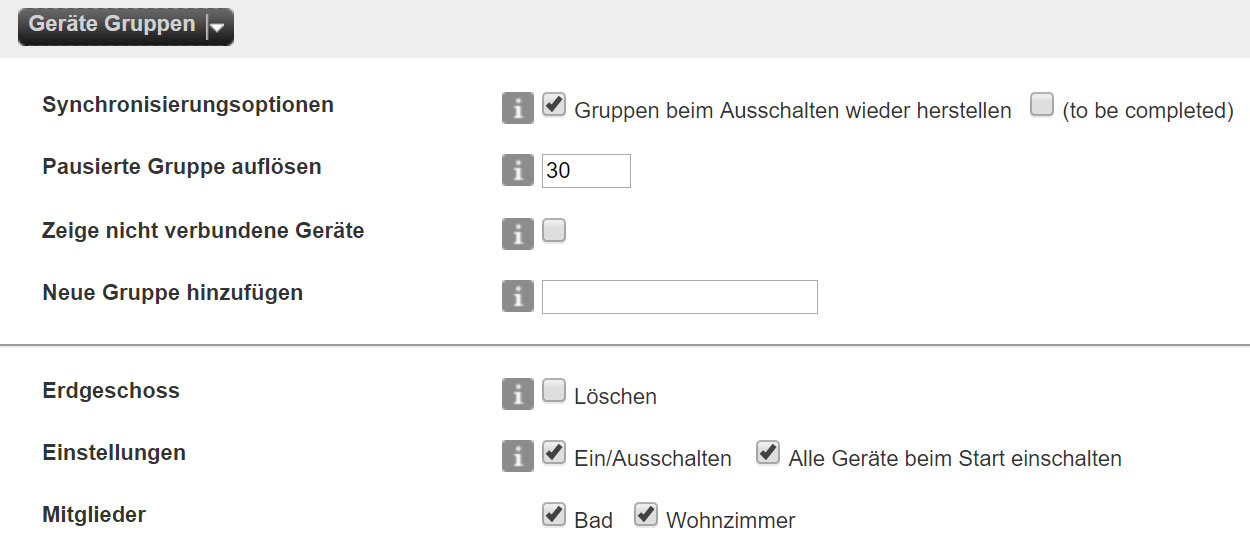Toggle the Ein/Ausschalten checkbox
This screenshot has height=551, width=1250.
[x=554, y=453]
